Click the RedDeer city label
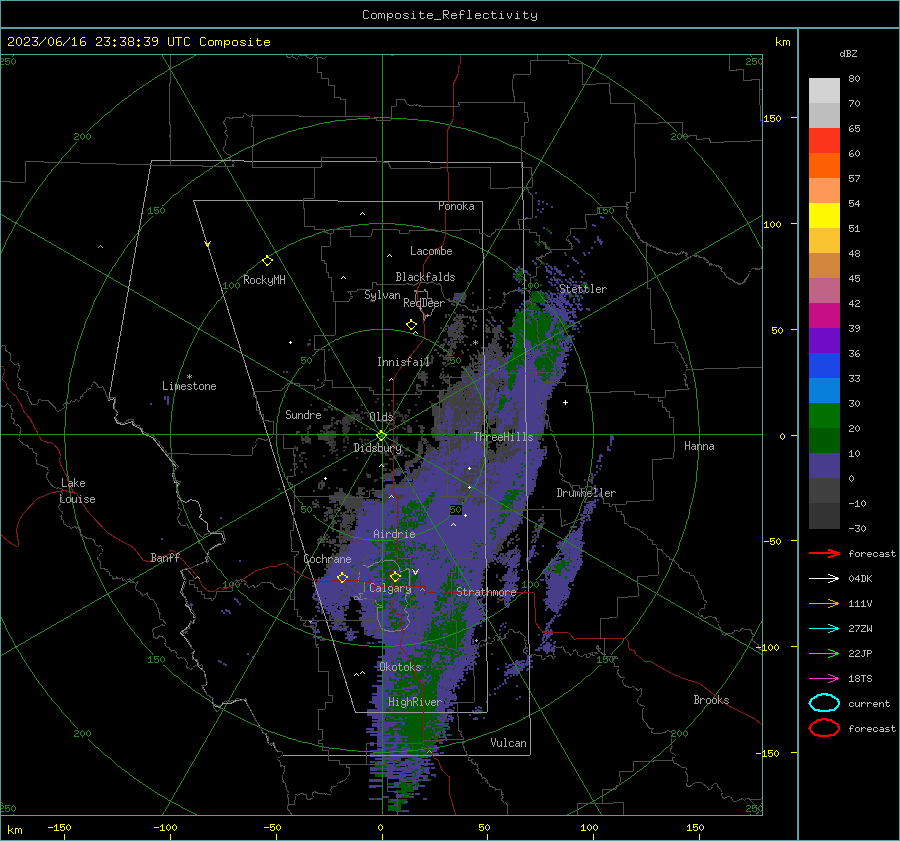Viewport: 900px width, 841px height. 424,303
